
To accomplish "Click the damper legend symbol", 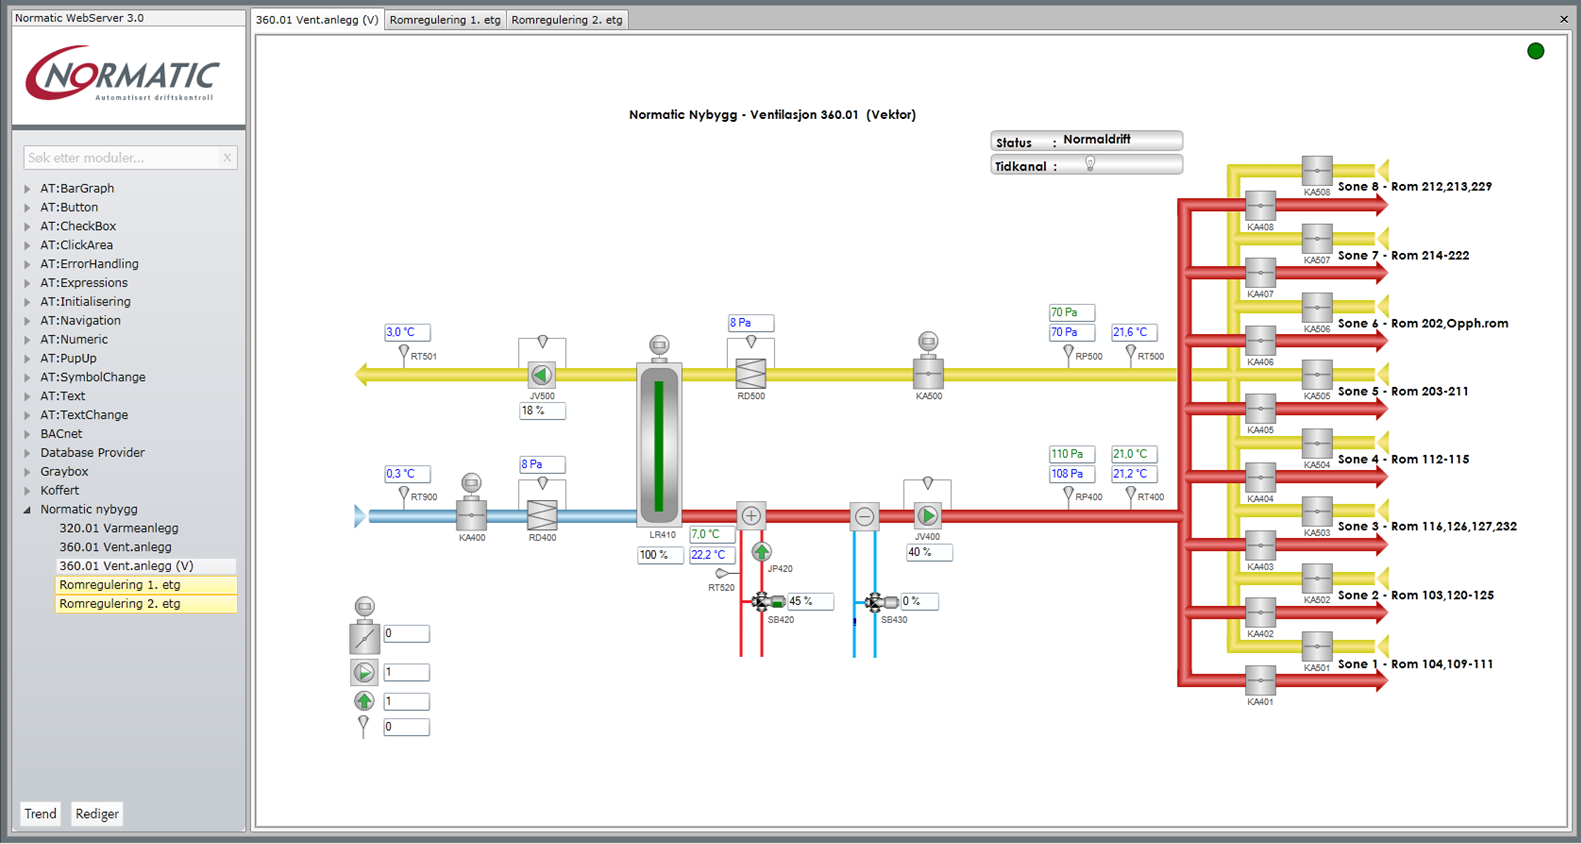I will (x=364, y=637).
